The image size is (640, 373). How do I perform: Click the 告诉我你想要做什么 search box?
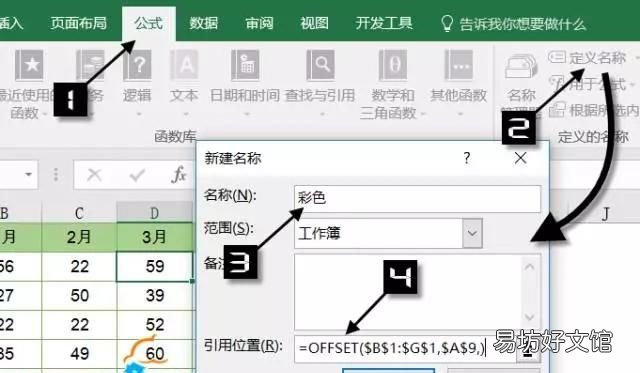click(523, 24)
